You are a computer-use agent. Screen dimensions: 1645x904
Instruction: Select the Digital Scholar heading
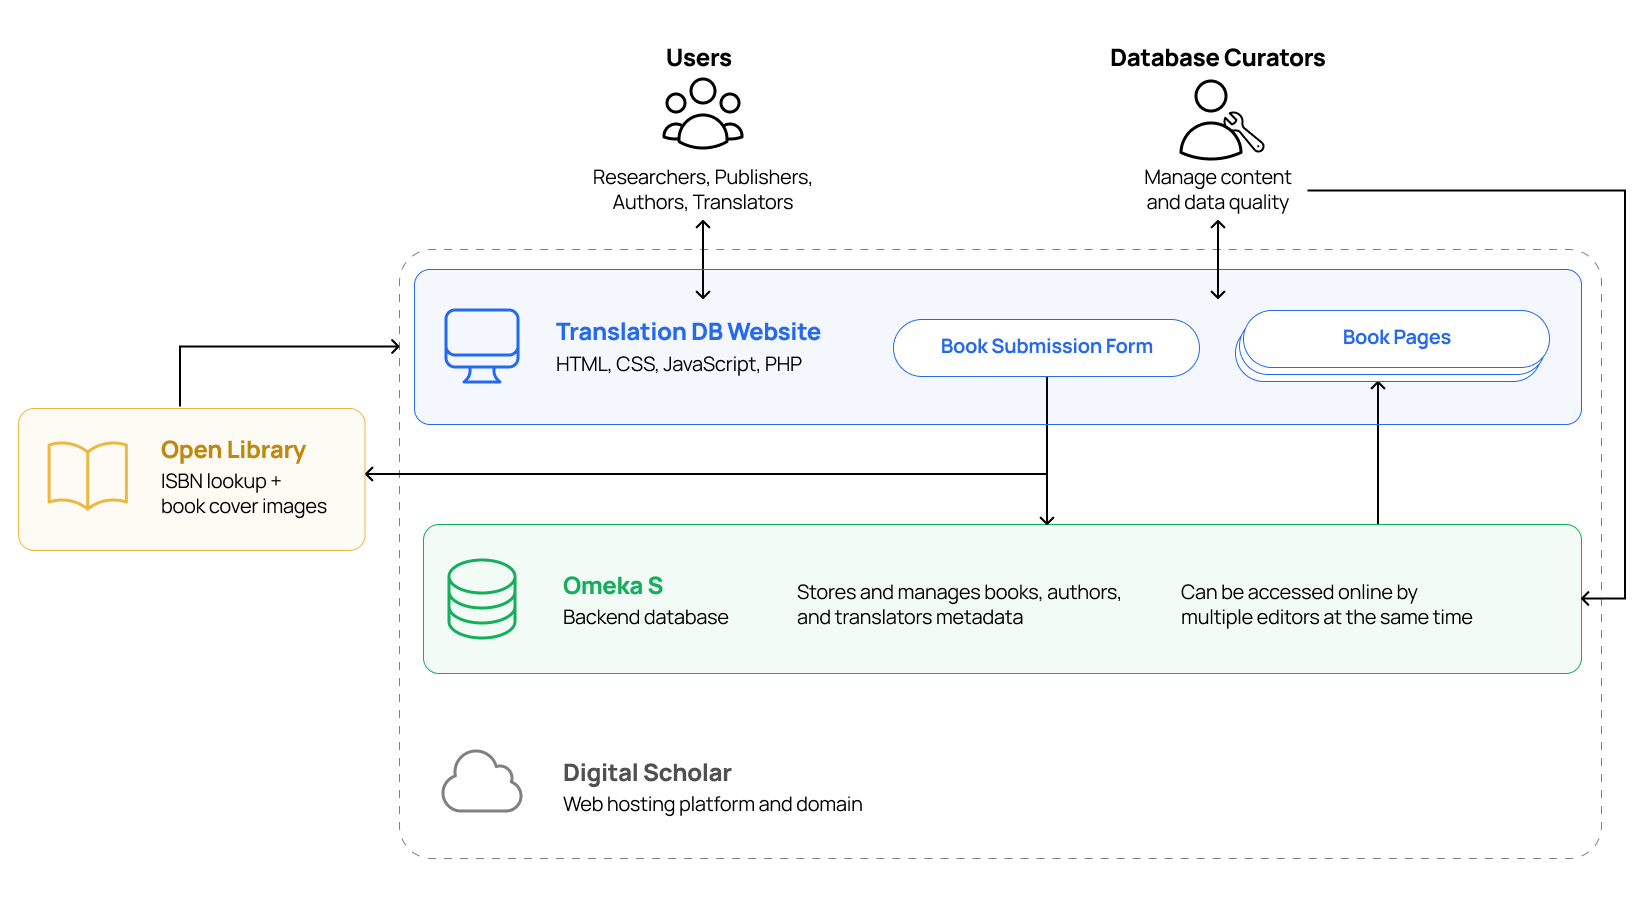647,773
